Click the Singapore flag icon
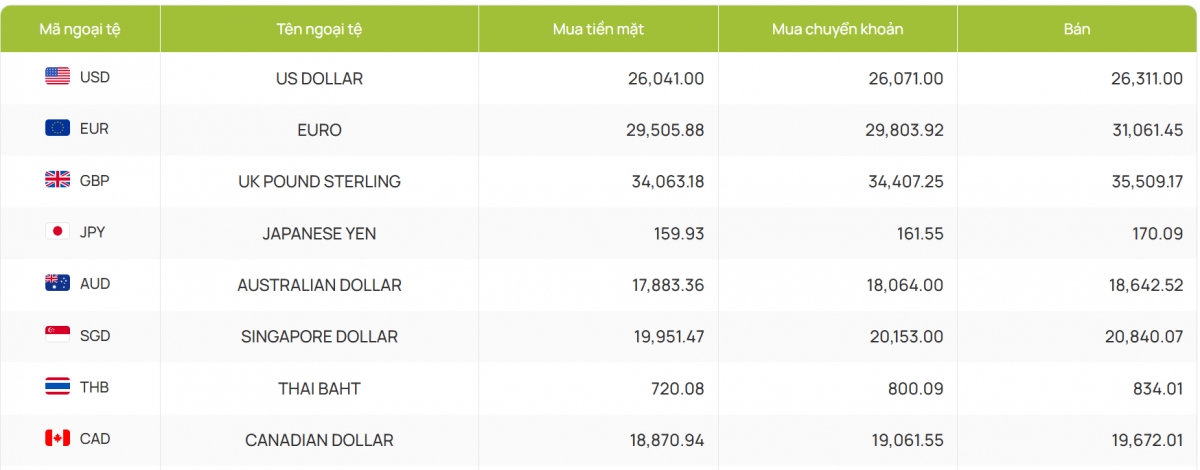 click(x=57, y=335)
